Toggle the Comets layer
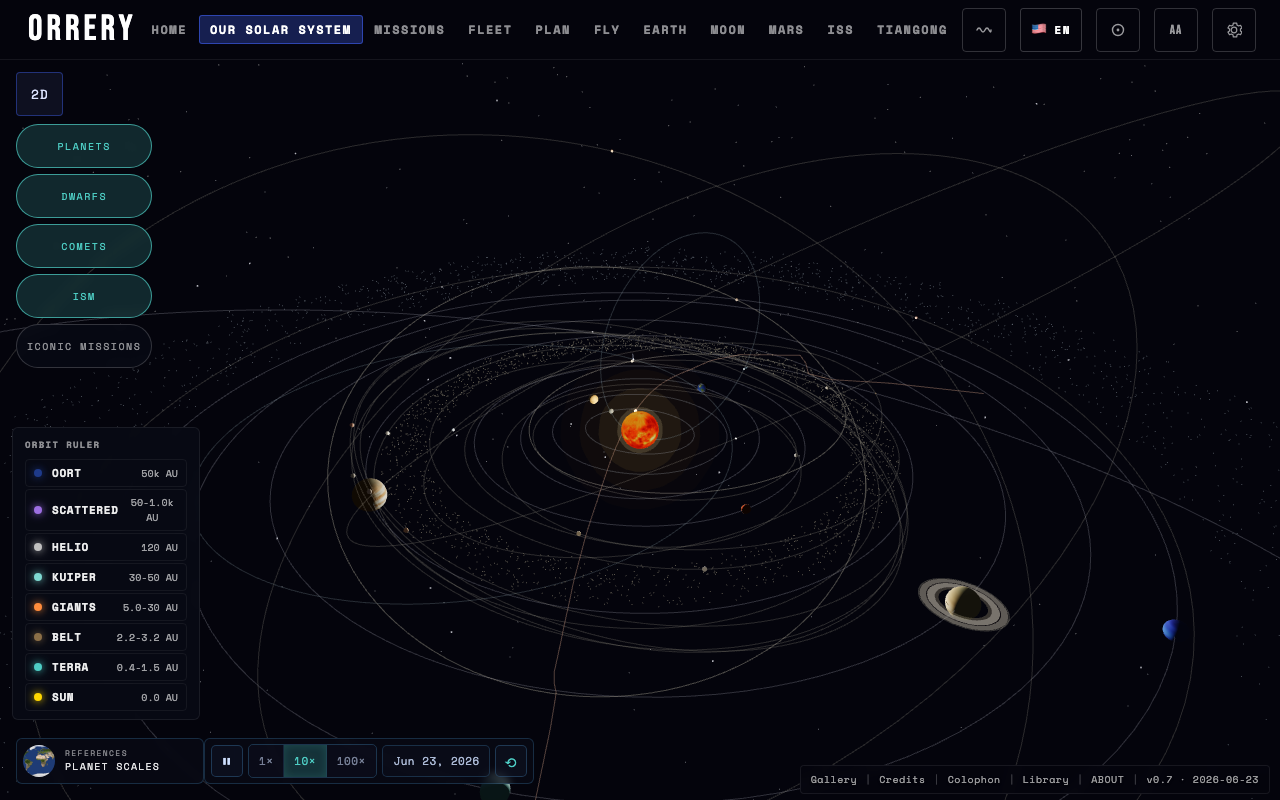The image size is (1280, 800). pyautogui.click(x=84, y=246)
